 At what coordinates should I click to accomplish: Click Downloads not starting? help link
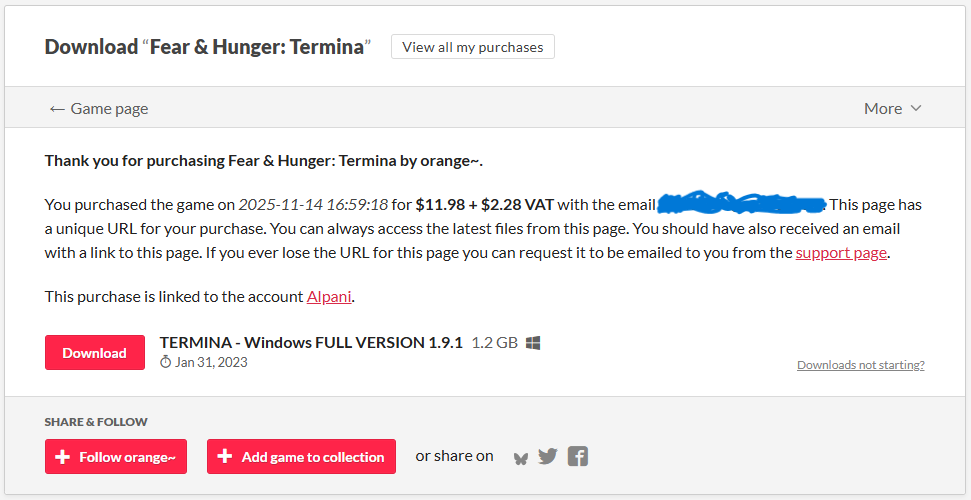[861, 365]
